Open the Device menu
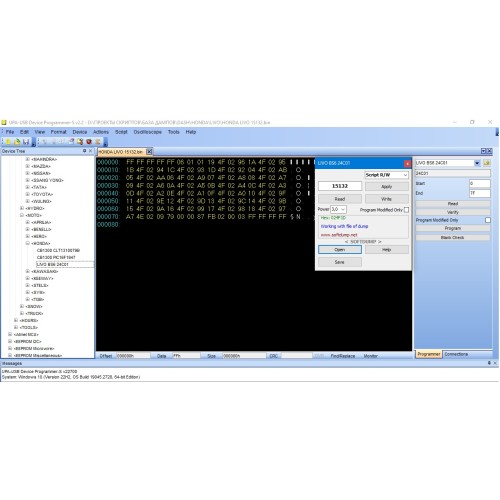The width and height of the screenshot is (500, 500). (x=80, y=132)
